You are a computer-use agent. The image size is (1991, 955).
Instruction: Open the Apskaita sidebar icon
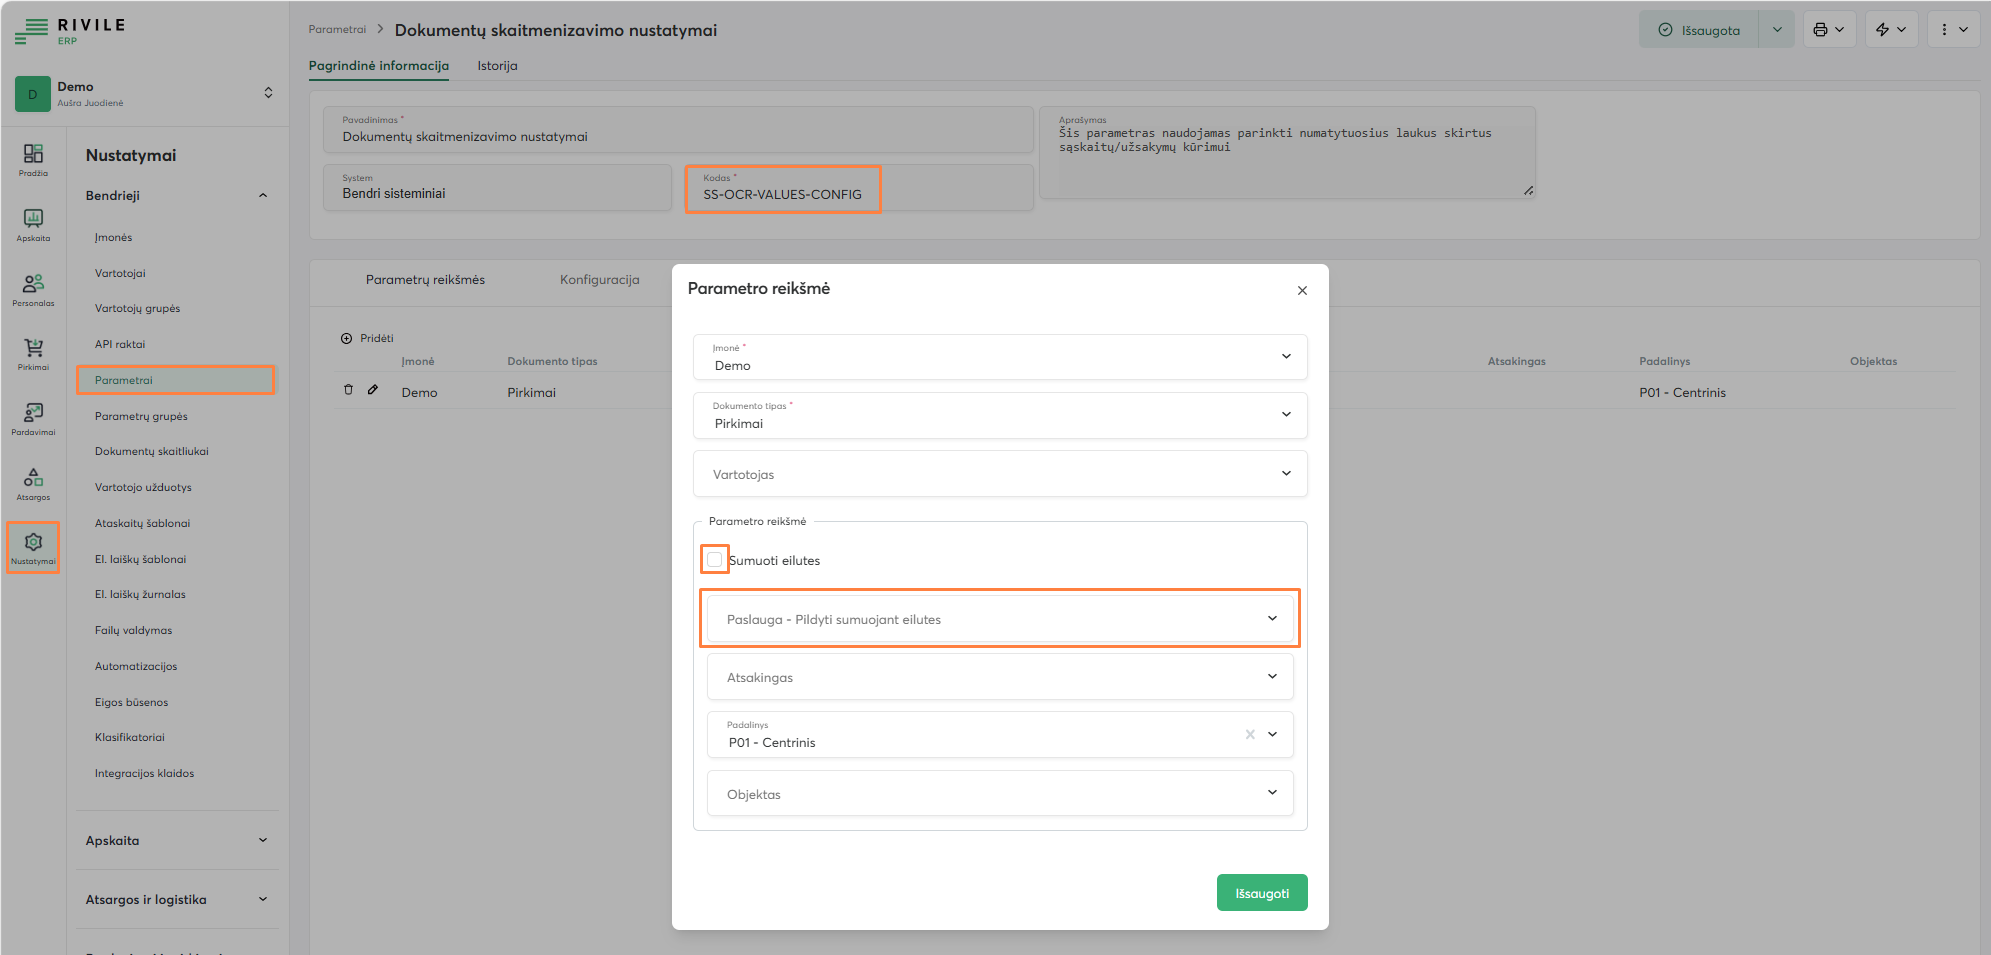[33, 224]
